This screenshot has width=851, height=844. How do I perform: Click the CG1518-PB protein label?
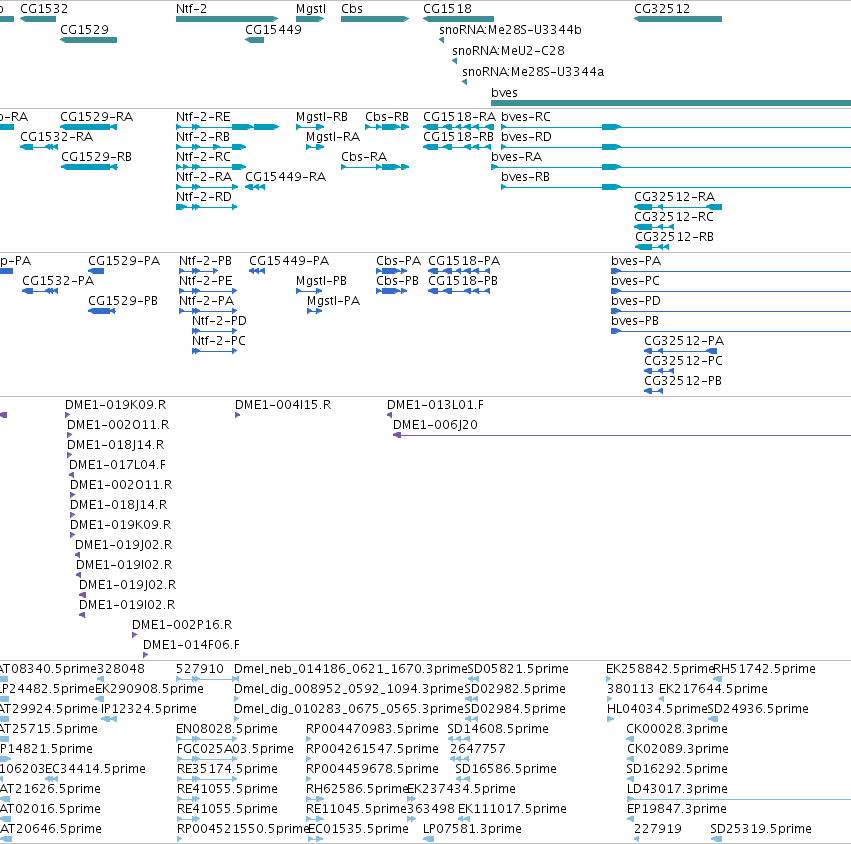462,281
